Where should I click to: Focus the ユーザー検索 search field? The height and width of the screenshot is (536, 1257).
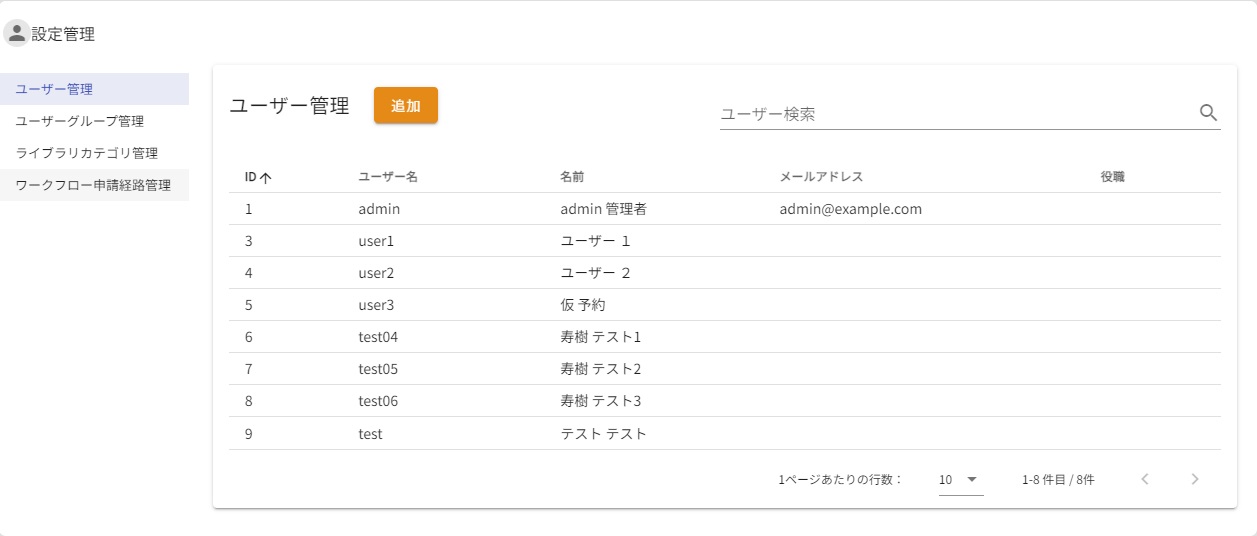click(x=955, y=114)
